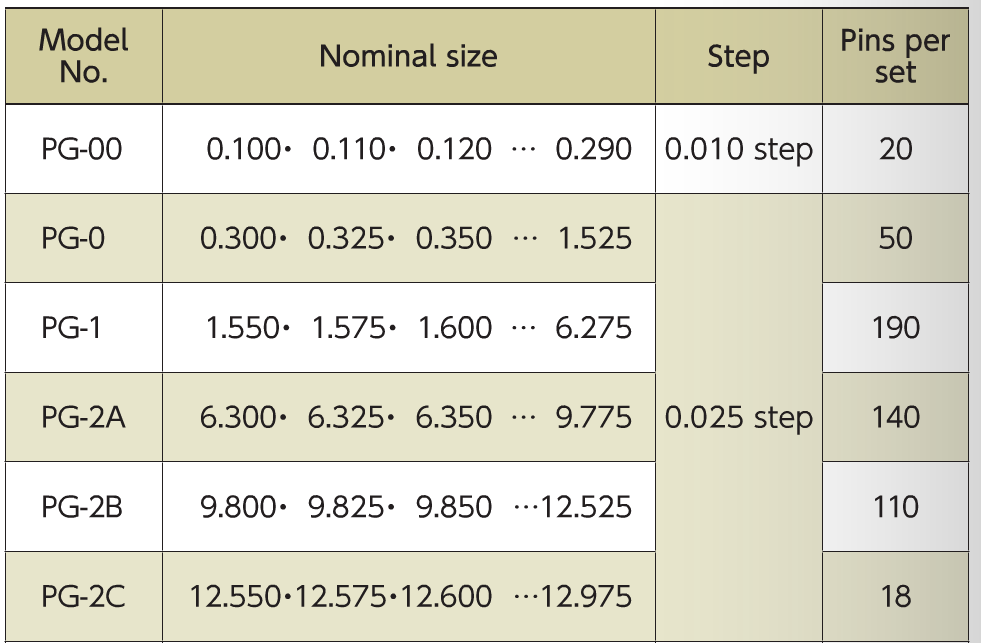Click the PG-1 model cell
The height and width of the screenshot is (643, 981).
pyautogui.click(x=84, y=328)
